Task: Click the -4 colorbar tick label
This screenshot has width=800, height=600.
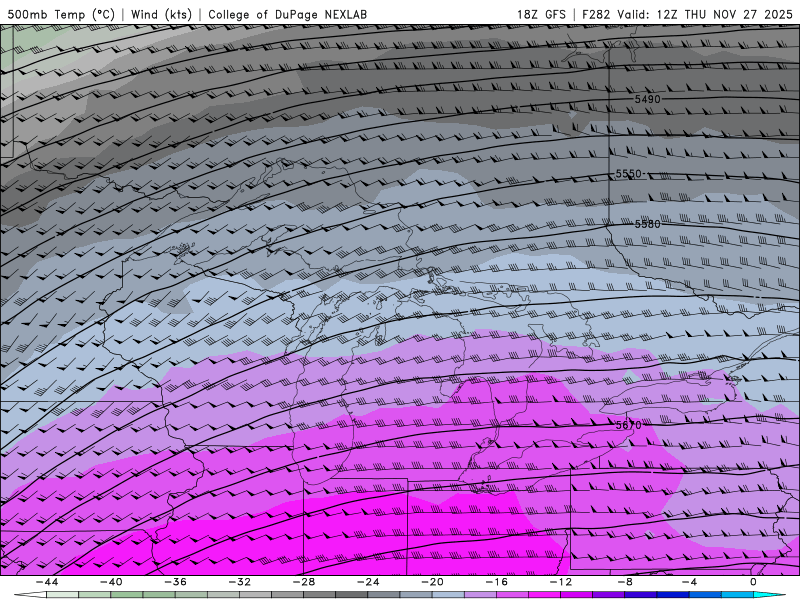Action: [689, 582]
